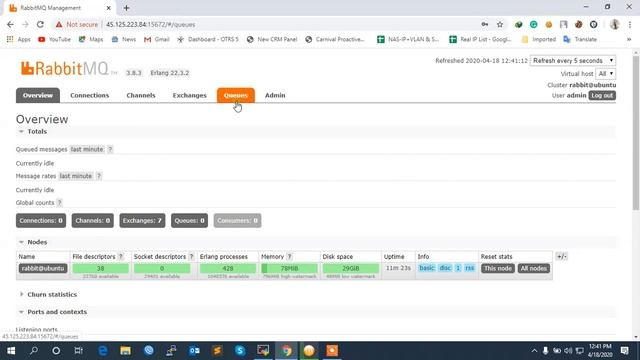Open the saved password key icon
640x360 pixels.
pyautogui.click(x=484, y=24)
